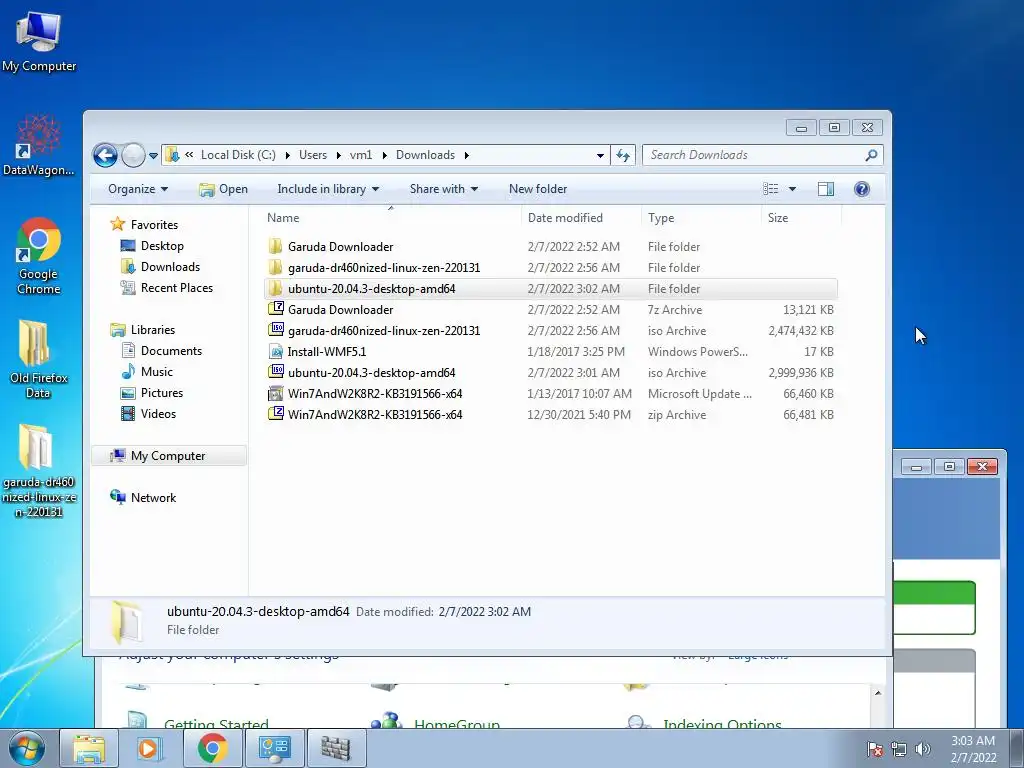The image size is (1024, 768).
Task: Click the Local Disk (C:) breadcrumb
Action: coord(238,155)
